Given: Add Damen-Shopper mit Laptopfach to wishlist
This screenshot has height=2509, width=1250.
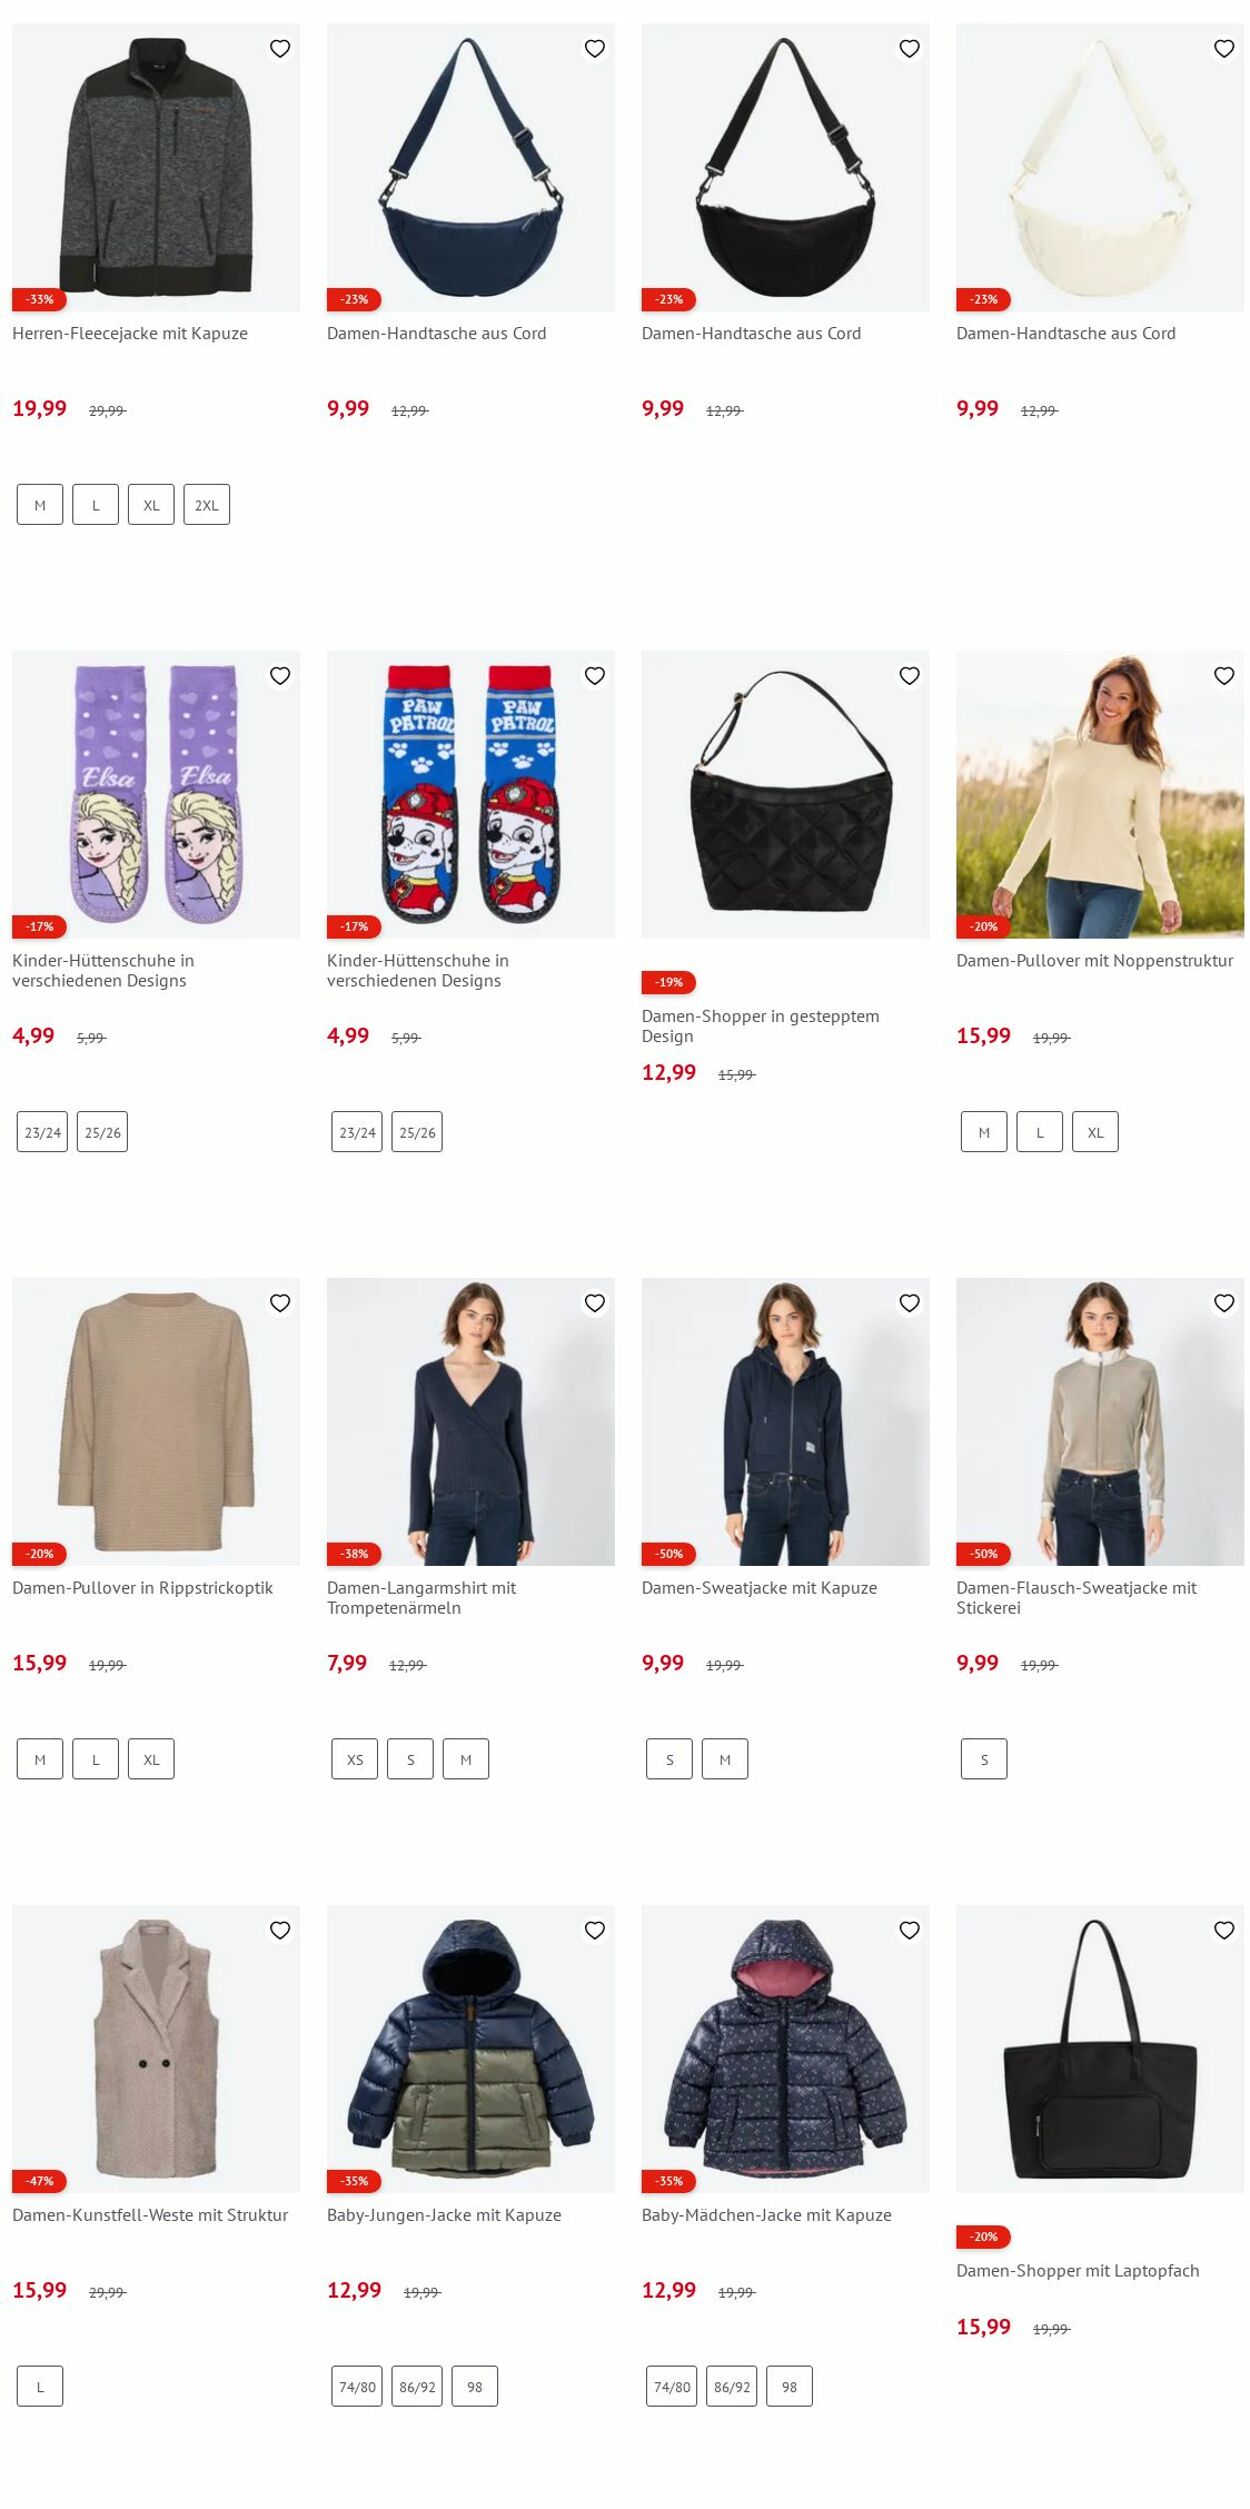Looking at the screenshot, I should coord(1224,1930).
